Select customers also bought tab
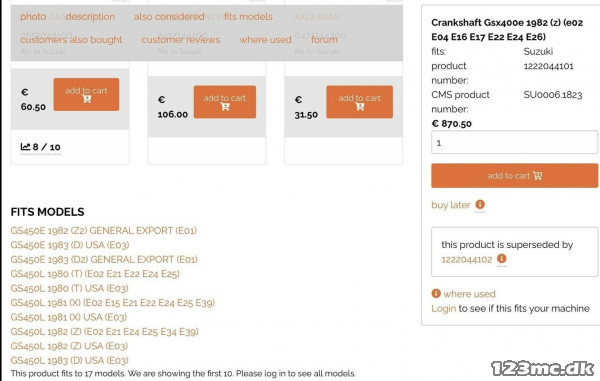The height and width of the screenshot is (381, 600). (71, 40)
